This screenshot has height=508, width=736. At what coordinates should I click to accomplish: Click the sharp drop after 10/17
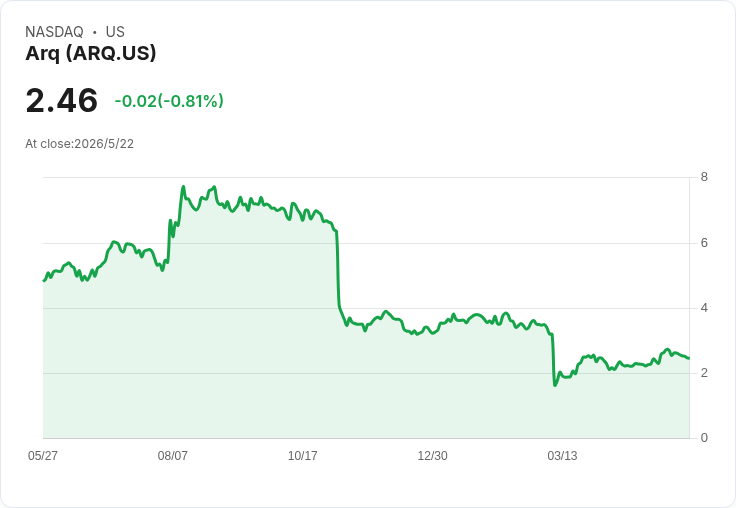point(337,268)
